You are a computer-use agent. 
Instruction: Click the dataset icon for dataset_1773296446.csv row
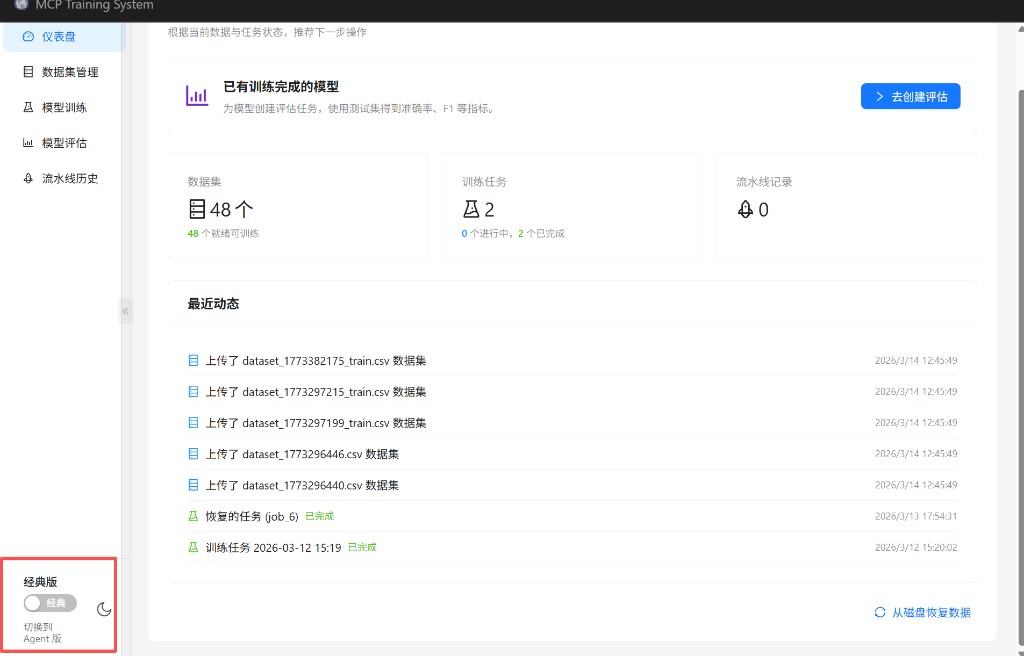coord(193,453)
